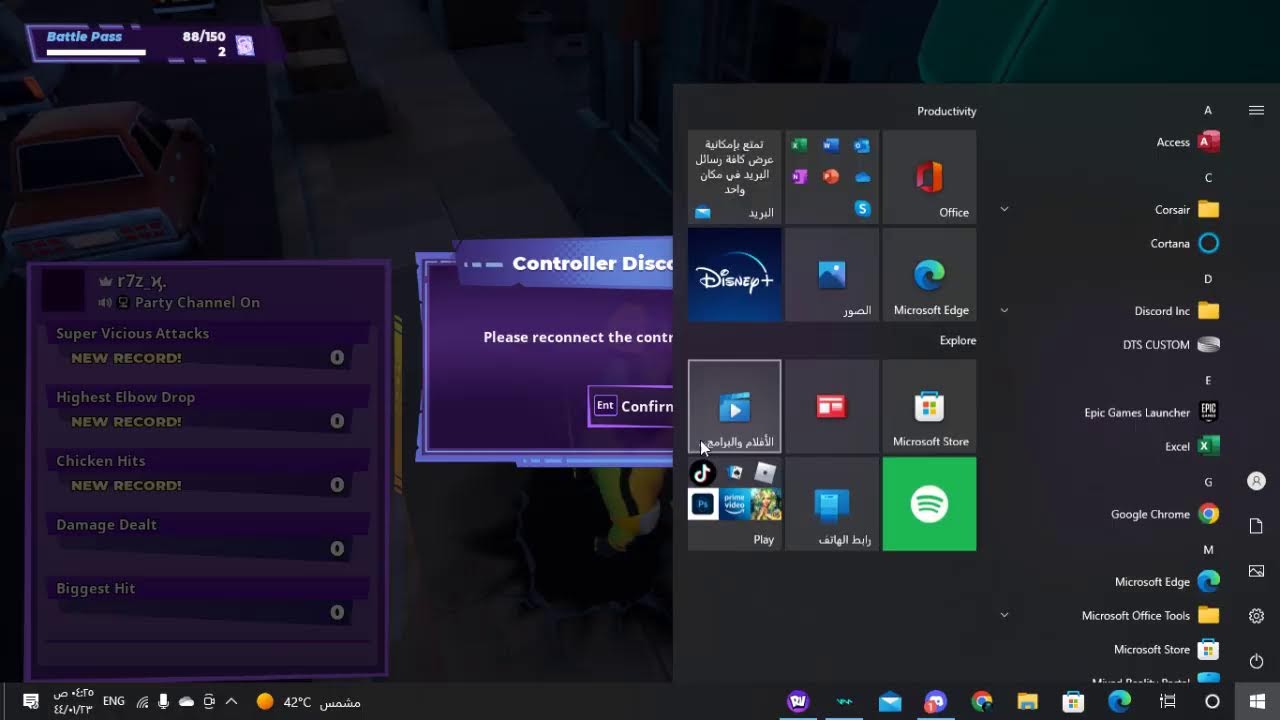This screenshot has width=1280, height=720.
Task: Launch Google Chrome from the app list
Action: (1165, 514)
